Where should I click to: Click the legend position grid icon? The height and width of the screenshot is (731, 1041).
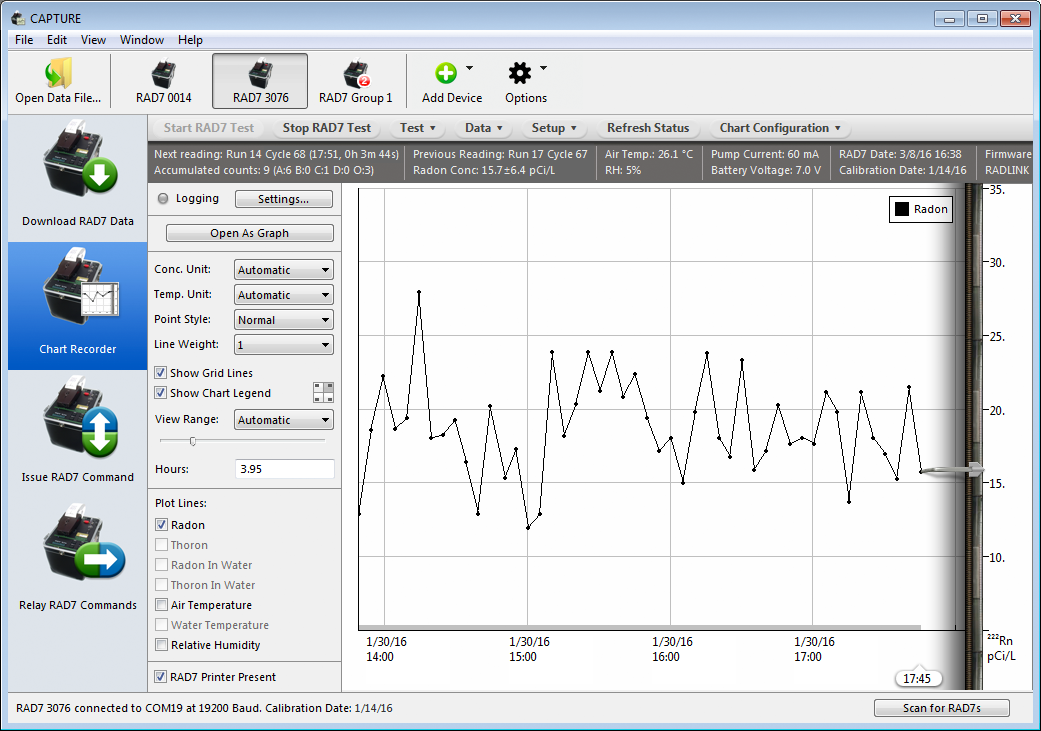click(323, 392)
